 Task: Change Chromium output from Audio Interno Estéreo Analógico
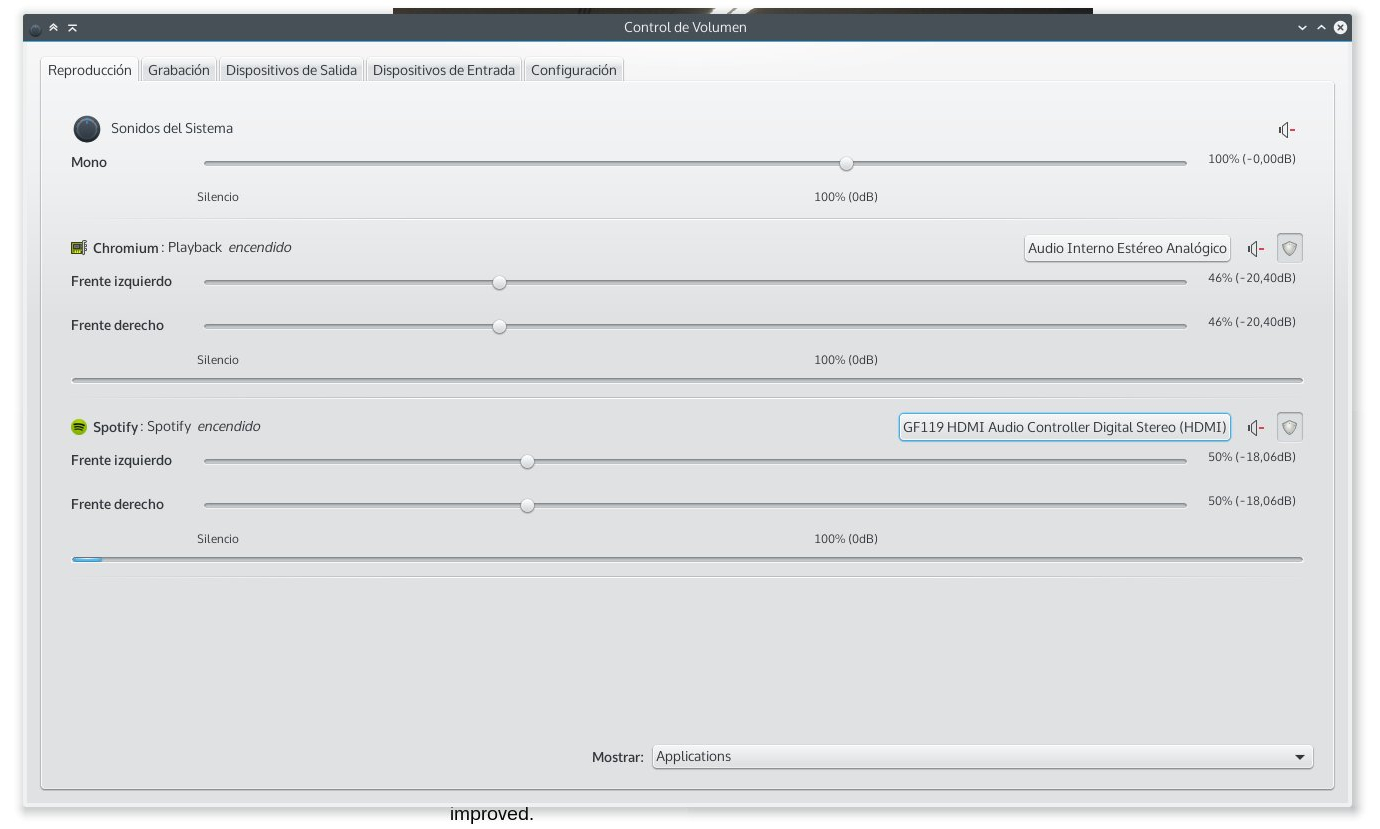click(1127, 248)
